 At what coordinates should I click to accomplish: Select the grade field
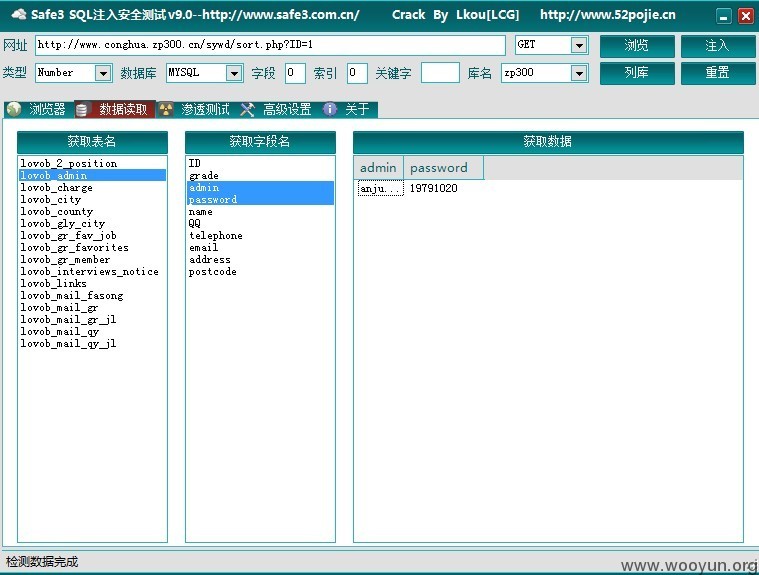260,175
